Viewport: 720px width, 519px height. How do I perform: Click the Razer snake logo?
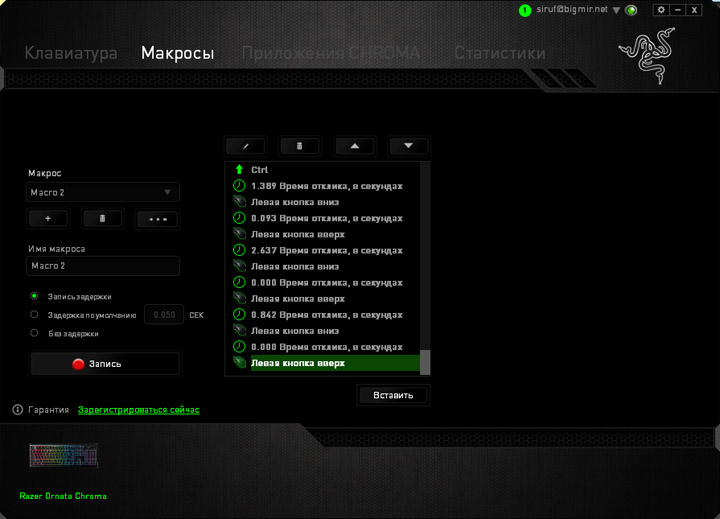point(647,55)
